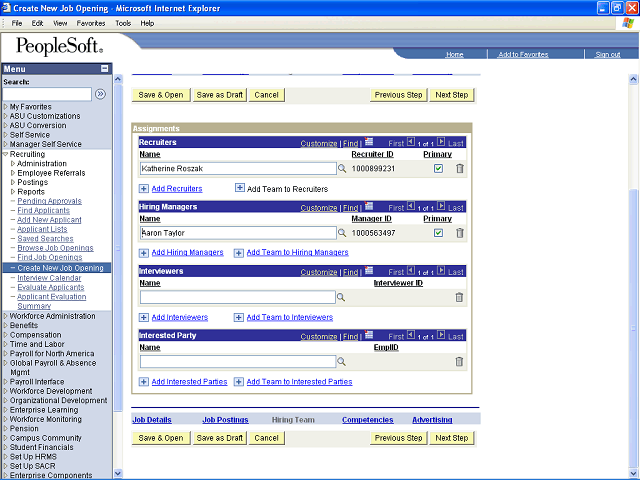Delete the Aaron Taylor hiring manager row
Viewport: 640px width, 480px height.
click(x=460, y=233)
